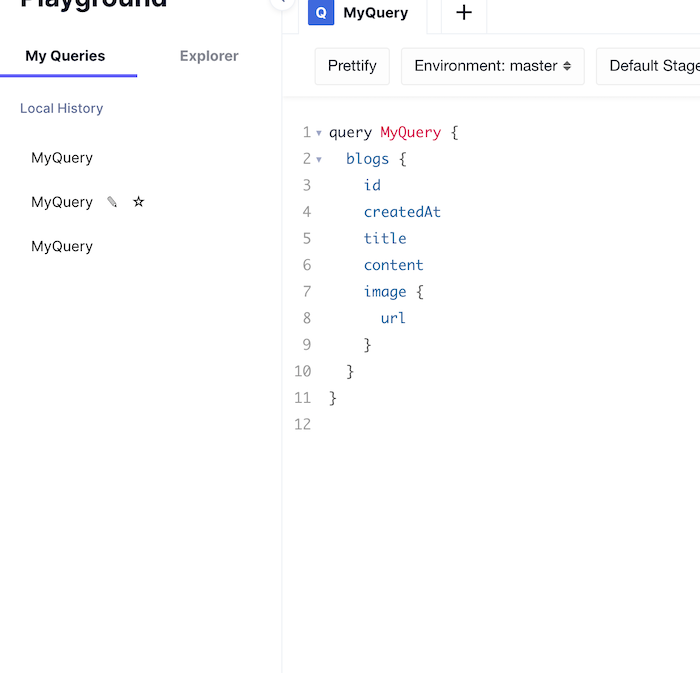Switch to the My Queries tab
700x673 pixels.
[x=65, y=56]
